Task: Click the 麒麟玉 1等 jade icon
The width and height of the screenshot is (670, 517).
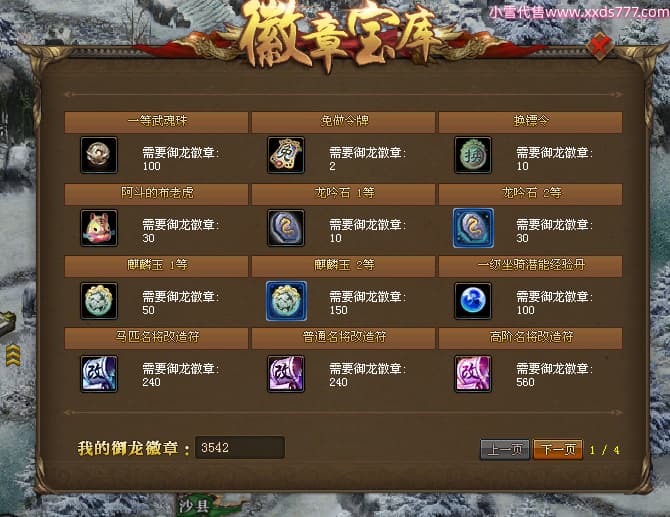Action: click(x=99, y=301)
